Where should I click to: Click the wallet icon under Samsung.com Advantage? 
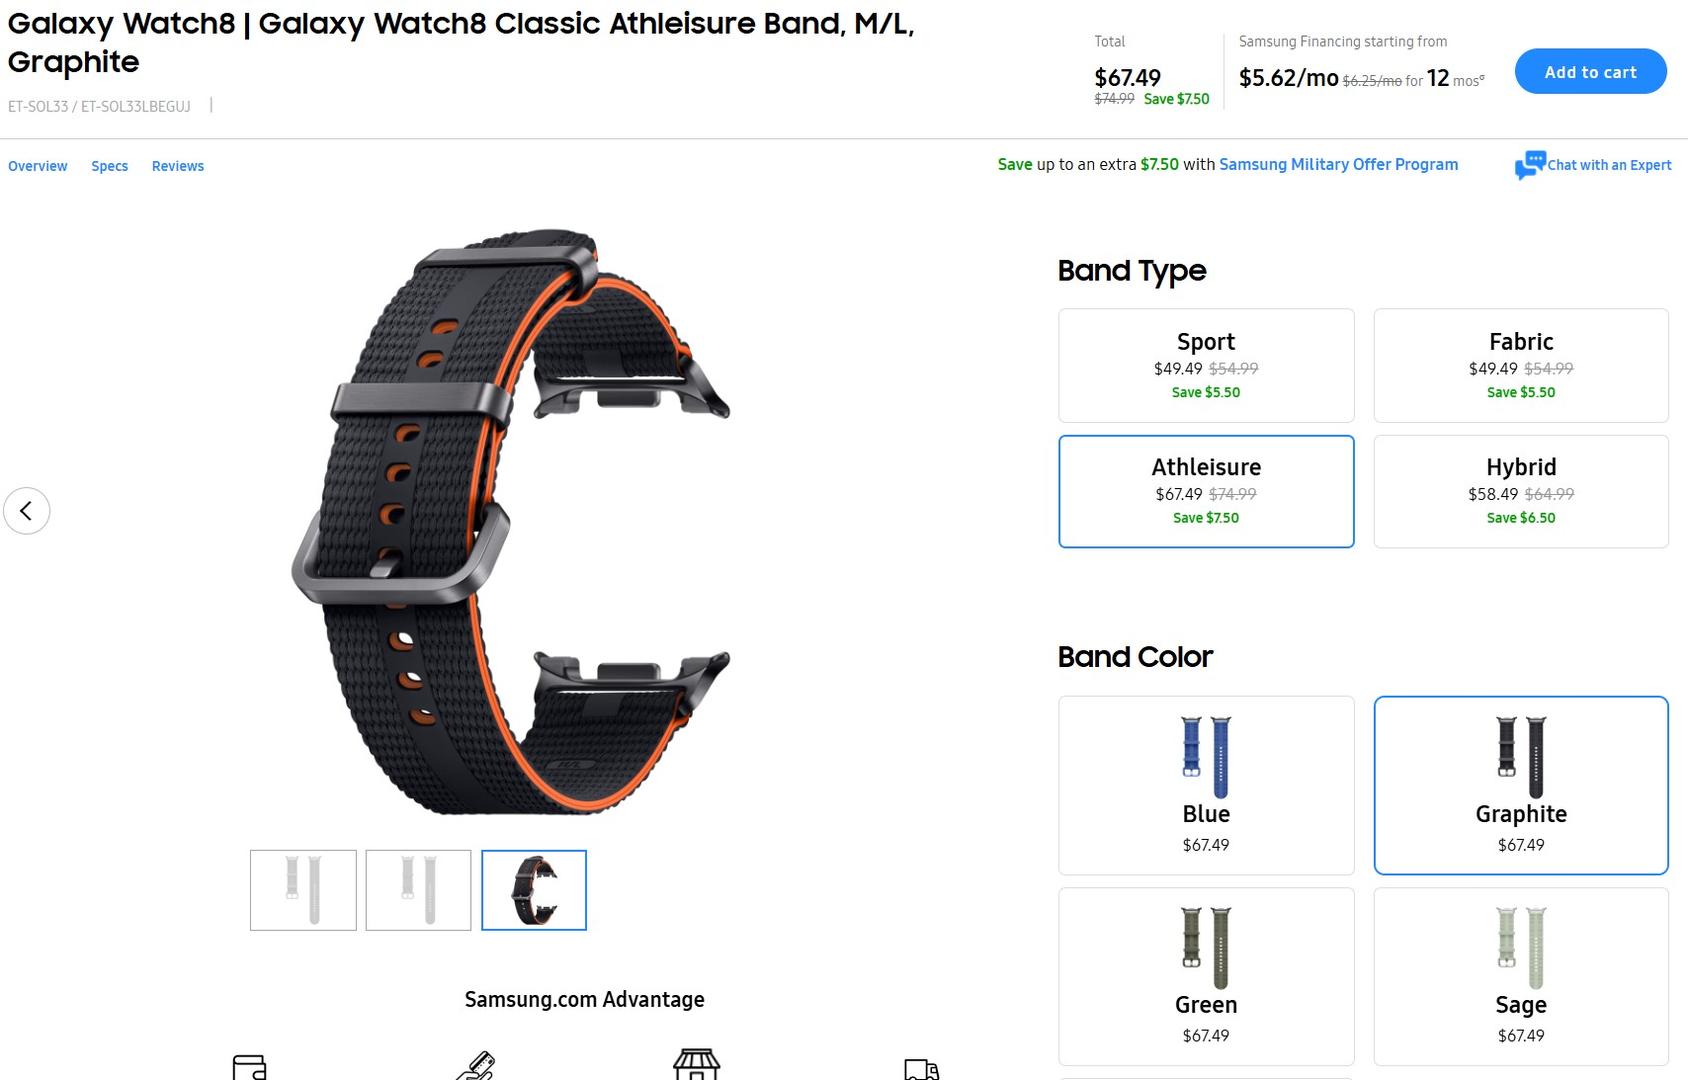point(249,1067)
